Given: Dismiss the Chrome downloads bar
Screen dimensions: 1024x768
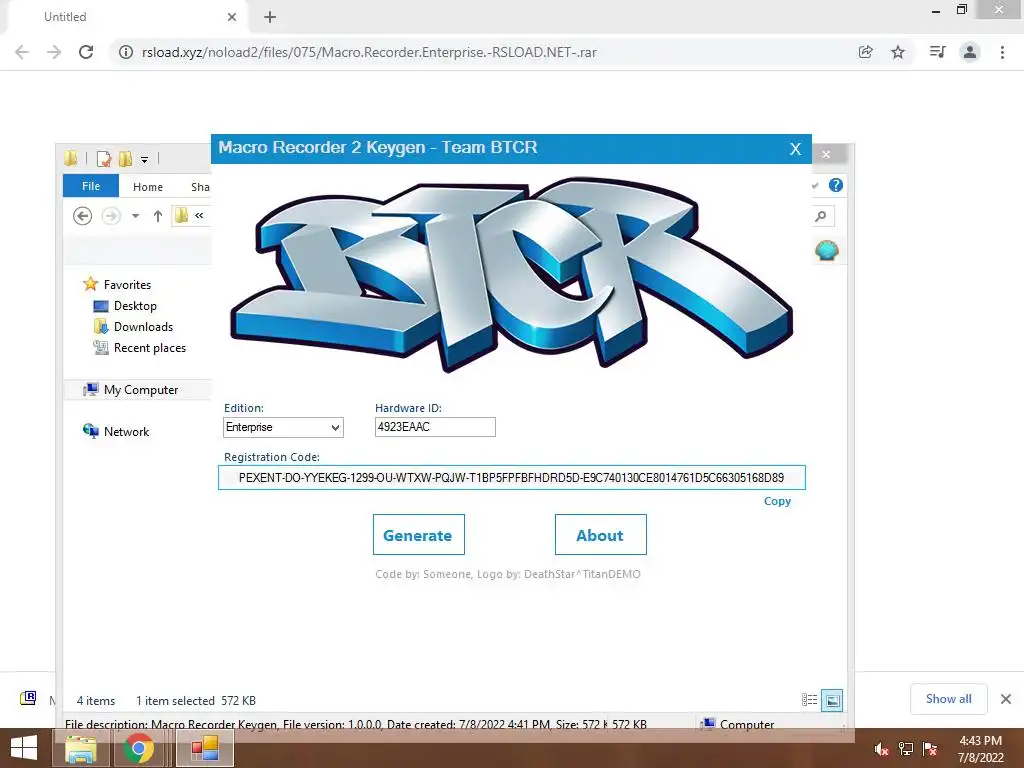Looking at the screenshot, I should pyautogui.click(x=1006, y=699).
